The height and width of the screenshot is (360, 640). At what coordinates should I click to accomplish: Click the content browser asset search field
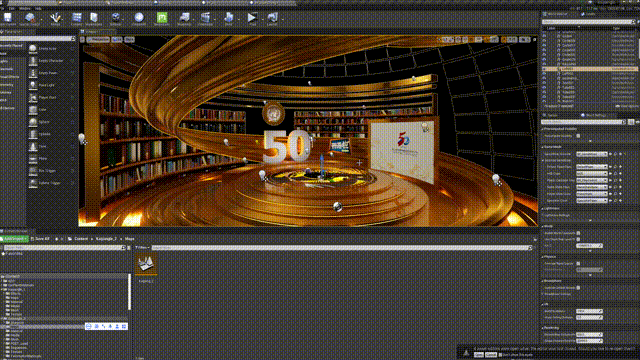click(x=342, y=248)
